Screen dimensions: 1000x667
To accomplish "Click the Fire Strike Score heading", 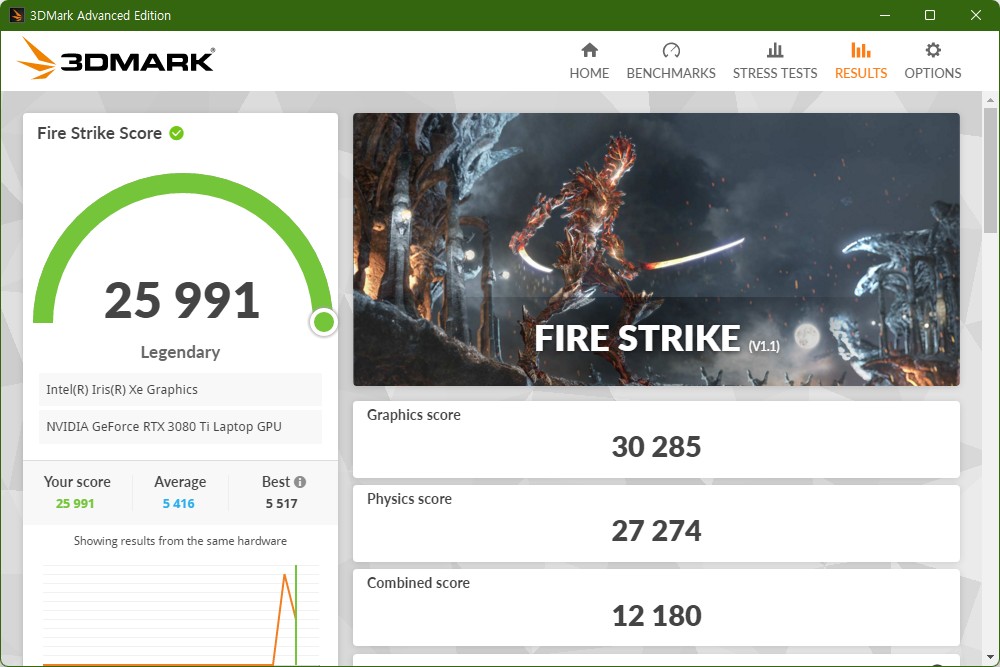I will point(99,133).
